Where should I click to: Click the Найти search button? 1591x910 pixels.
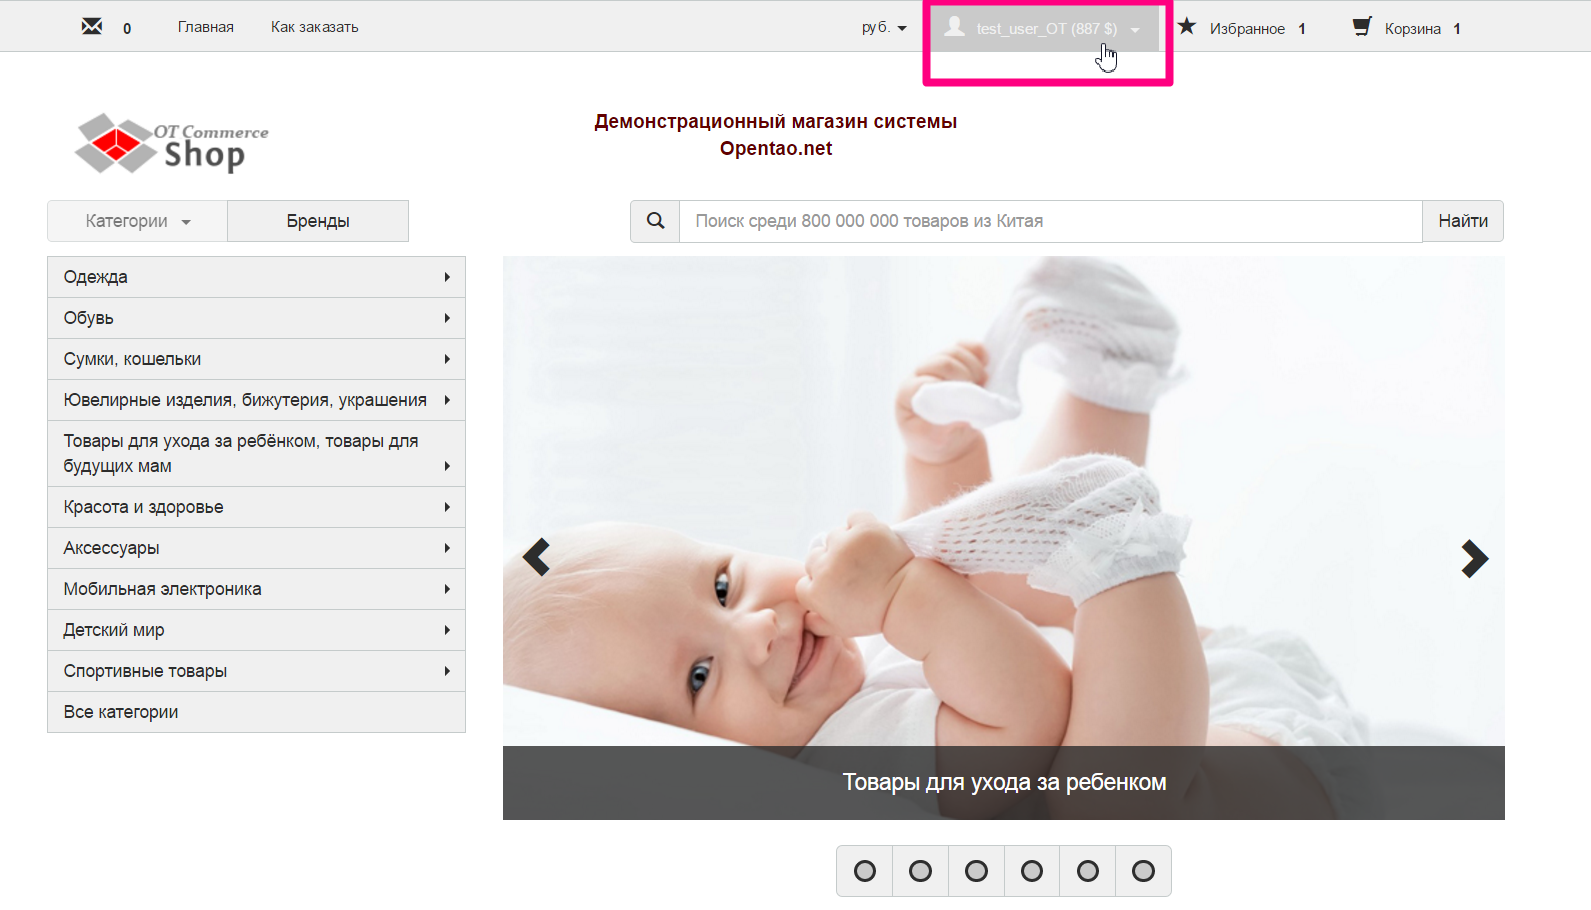[x=1463, y=221]
